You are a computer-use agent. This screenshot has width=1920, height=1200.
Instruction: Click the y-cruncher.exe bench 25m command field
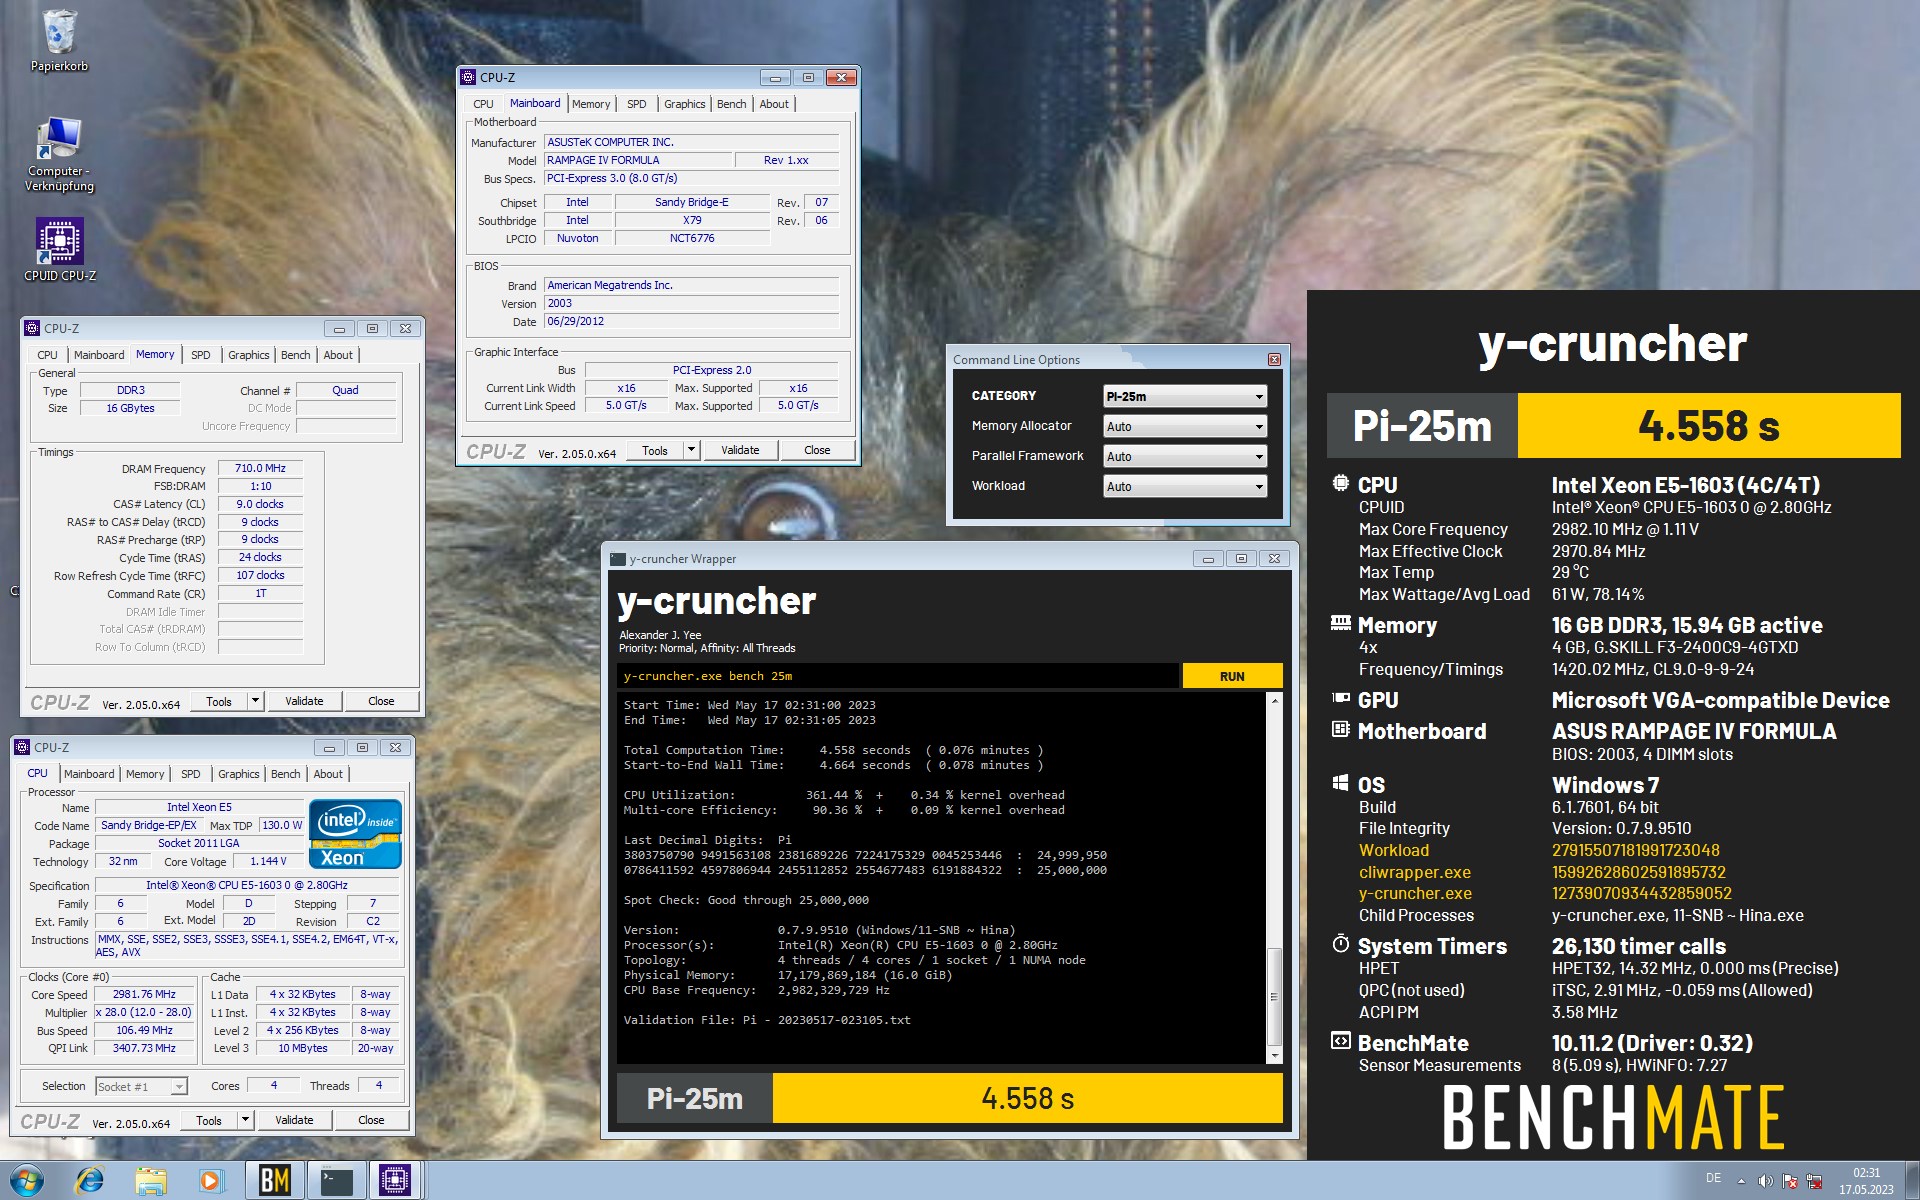[x=896, y=676]
